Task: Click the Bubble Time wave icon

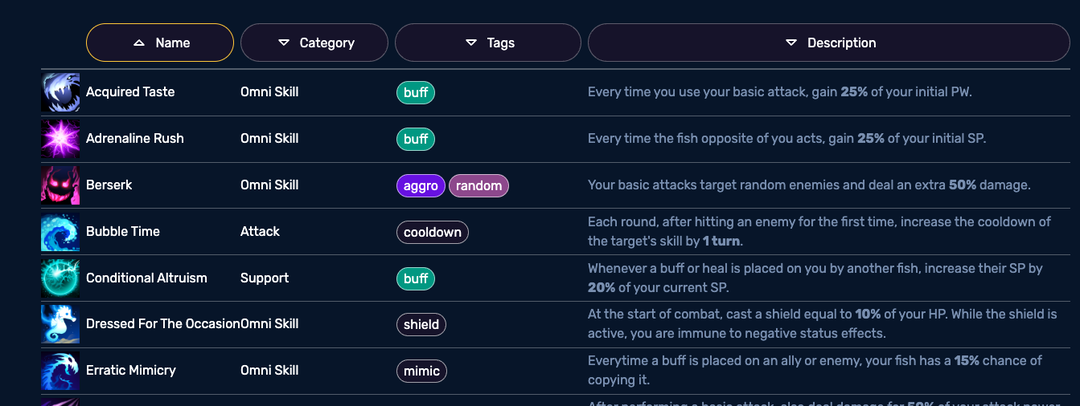Action: point(60,232)
